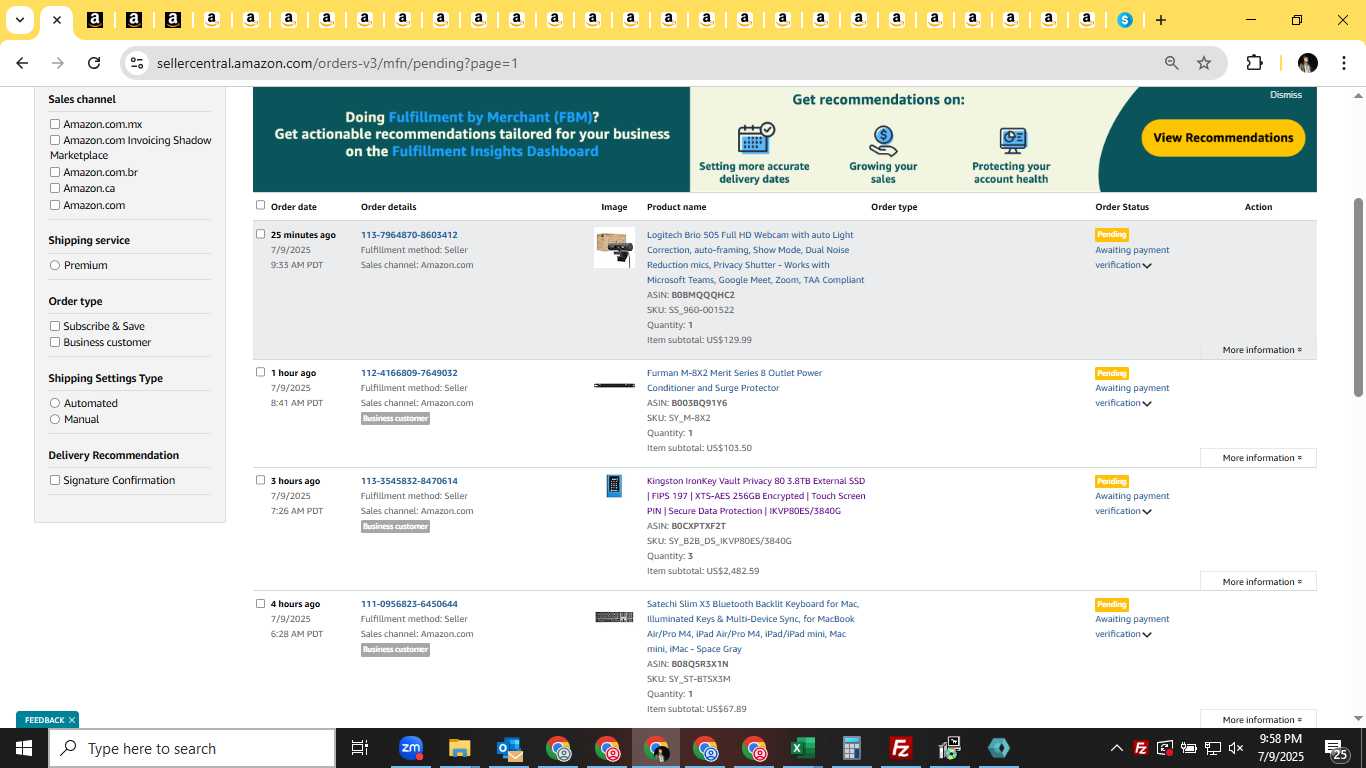Open Calculator from the taskbar
Screen dimensions: 1366x768
click(852, 748)
